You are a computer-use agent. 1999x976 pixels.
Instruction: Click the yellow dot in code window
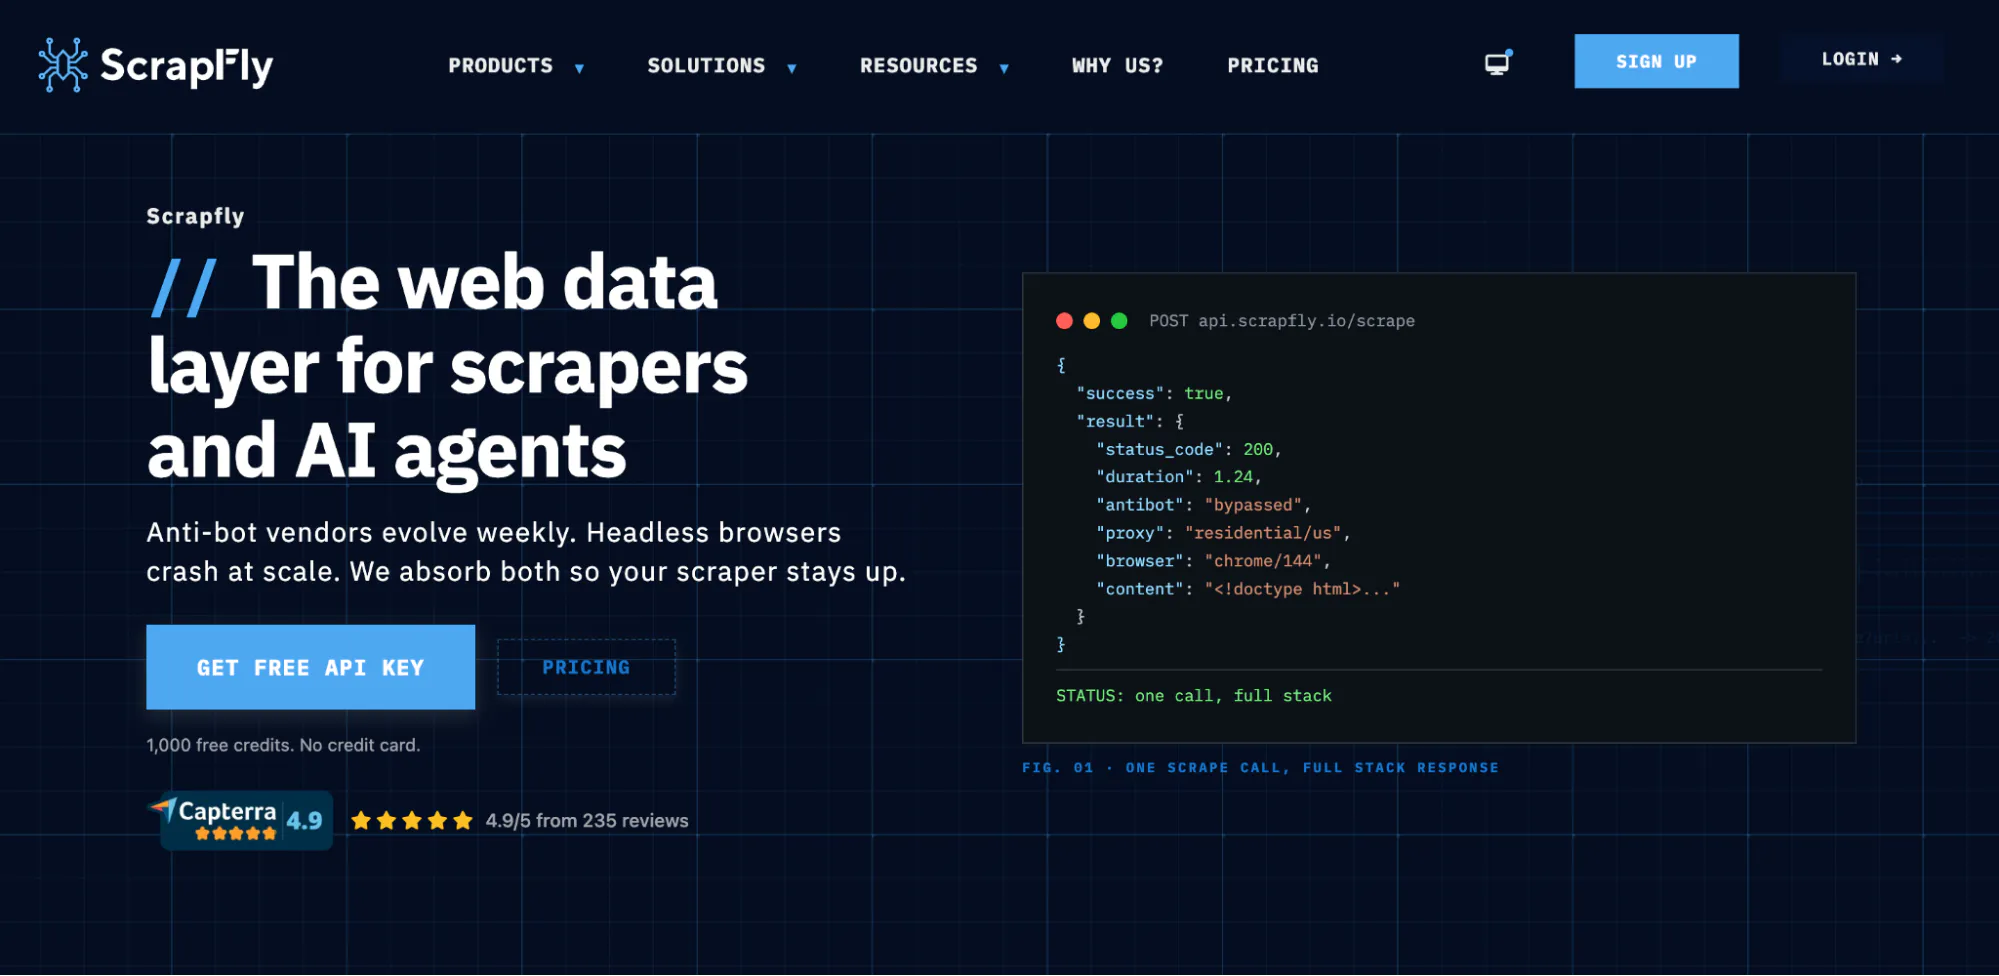click(1092, 321)
